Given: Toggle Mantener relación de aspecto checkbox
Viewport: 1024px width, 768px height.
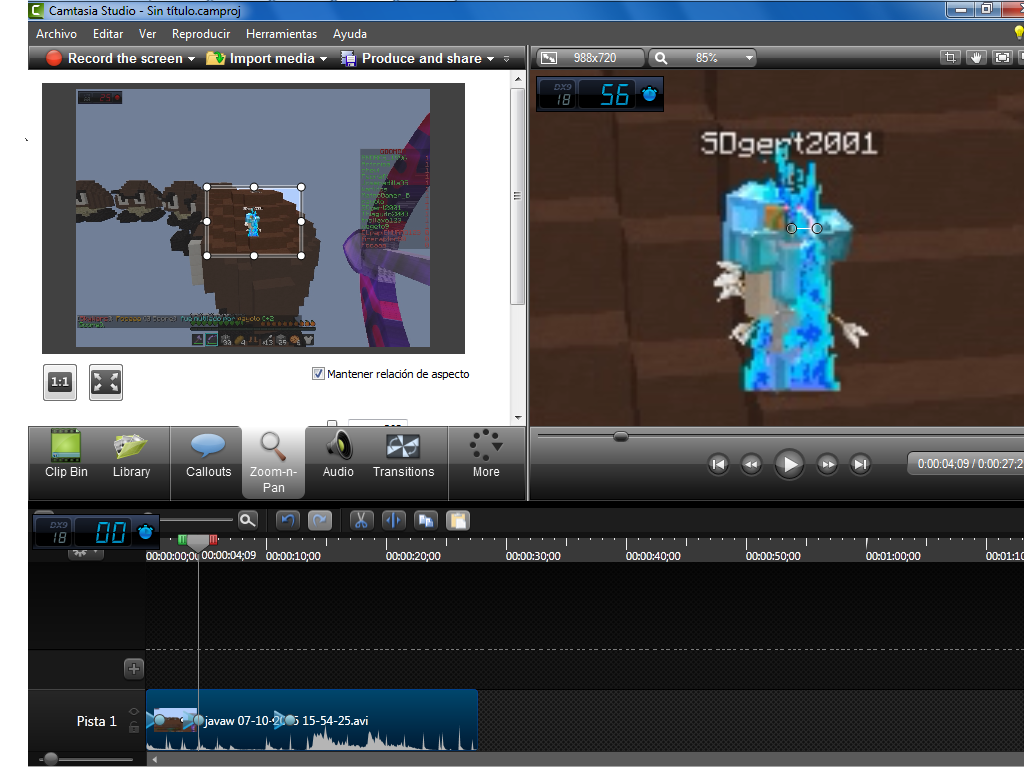Looking at the screenshot, I should click(318, 374).
